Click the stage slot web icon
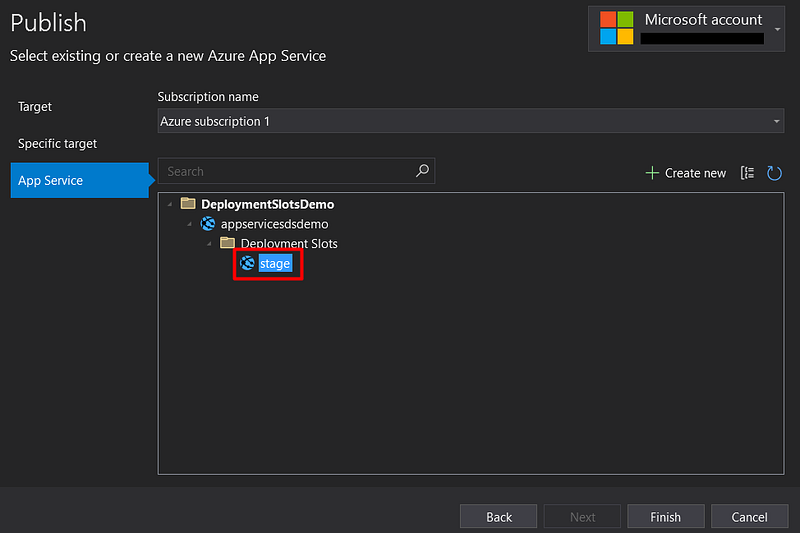Image resolution: width=800 pixels, height=533 pixels. point(247,263)
